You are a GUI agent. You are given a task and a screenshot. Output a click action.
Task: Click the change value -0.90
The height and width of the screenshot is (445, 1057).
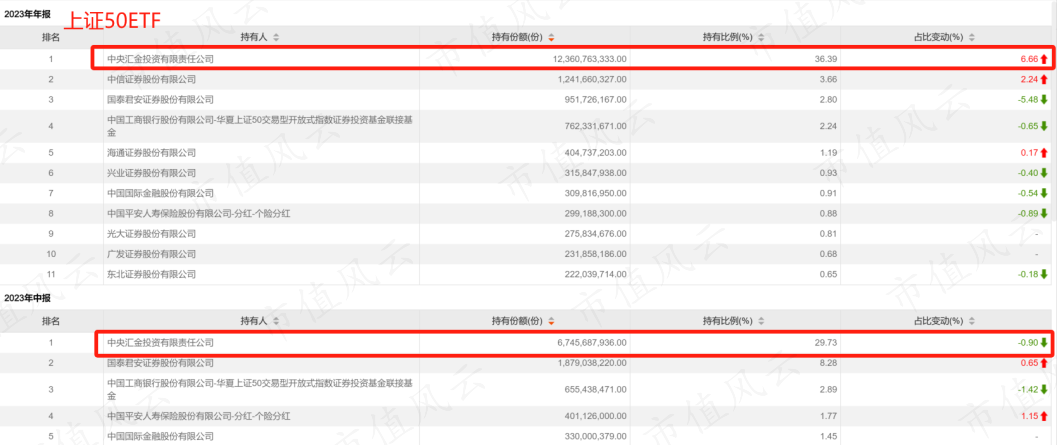tap(1027, 343)
